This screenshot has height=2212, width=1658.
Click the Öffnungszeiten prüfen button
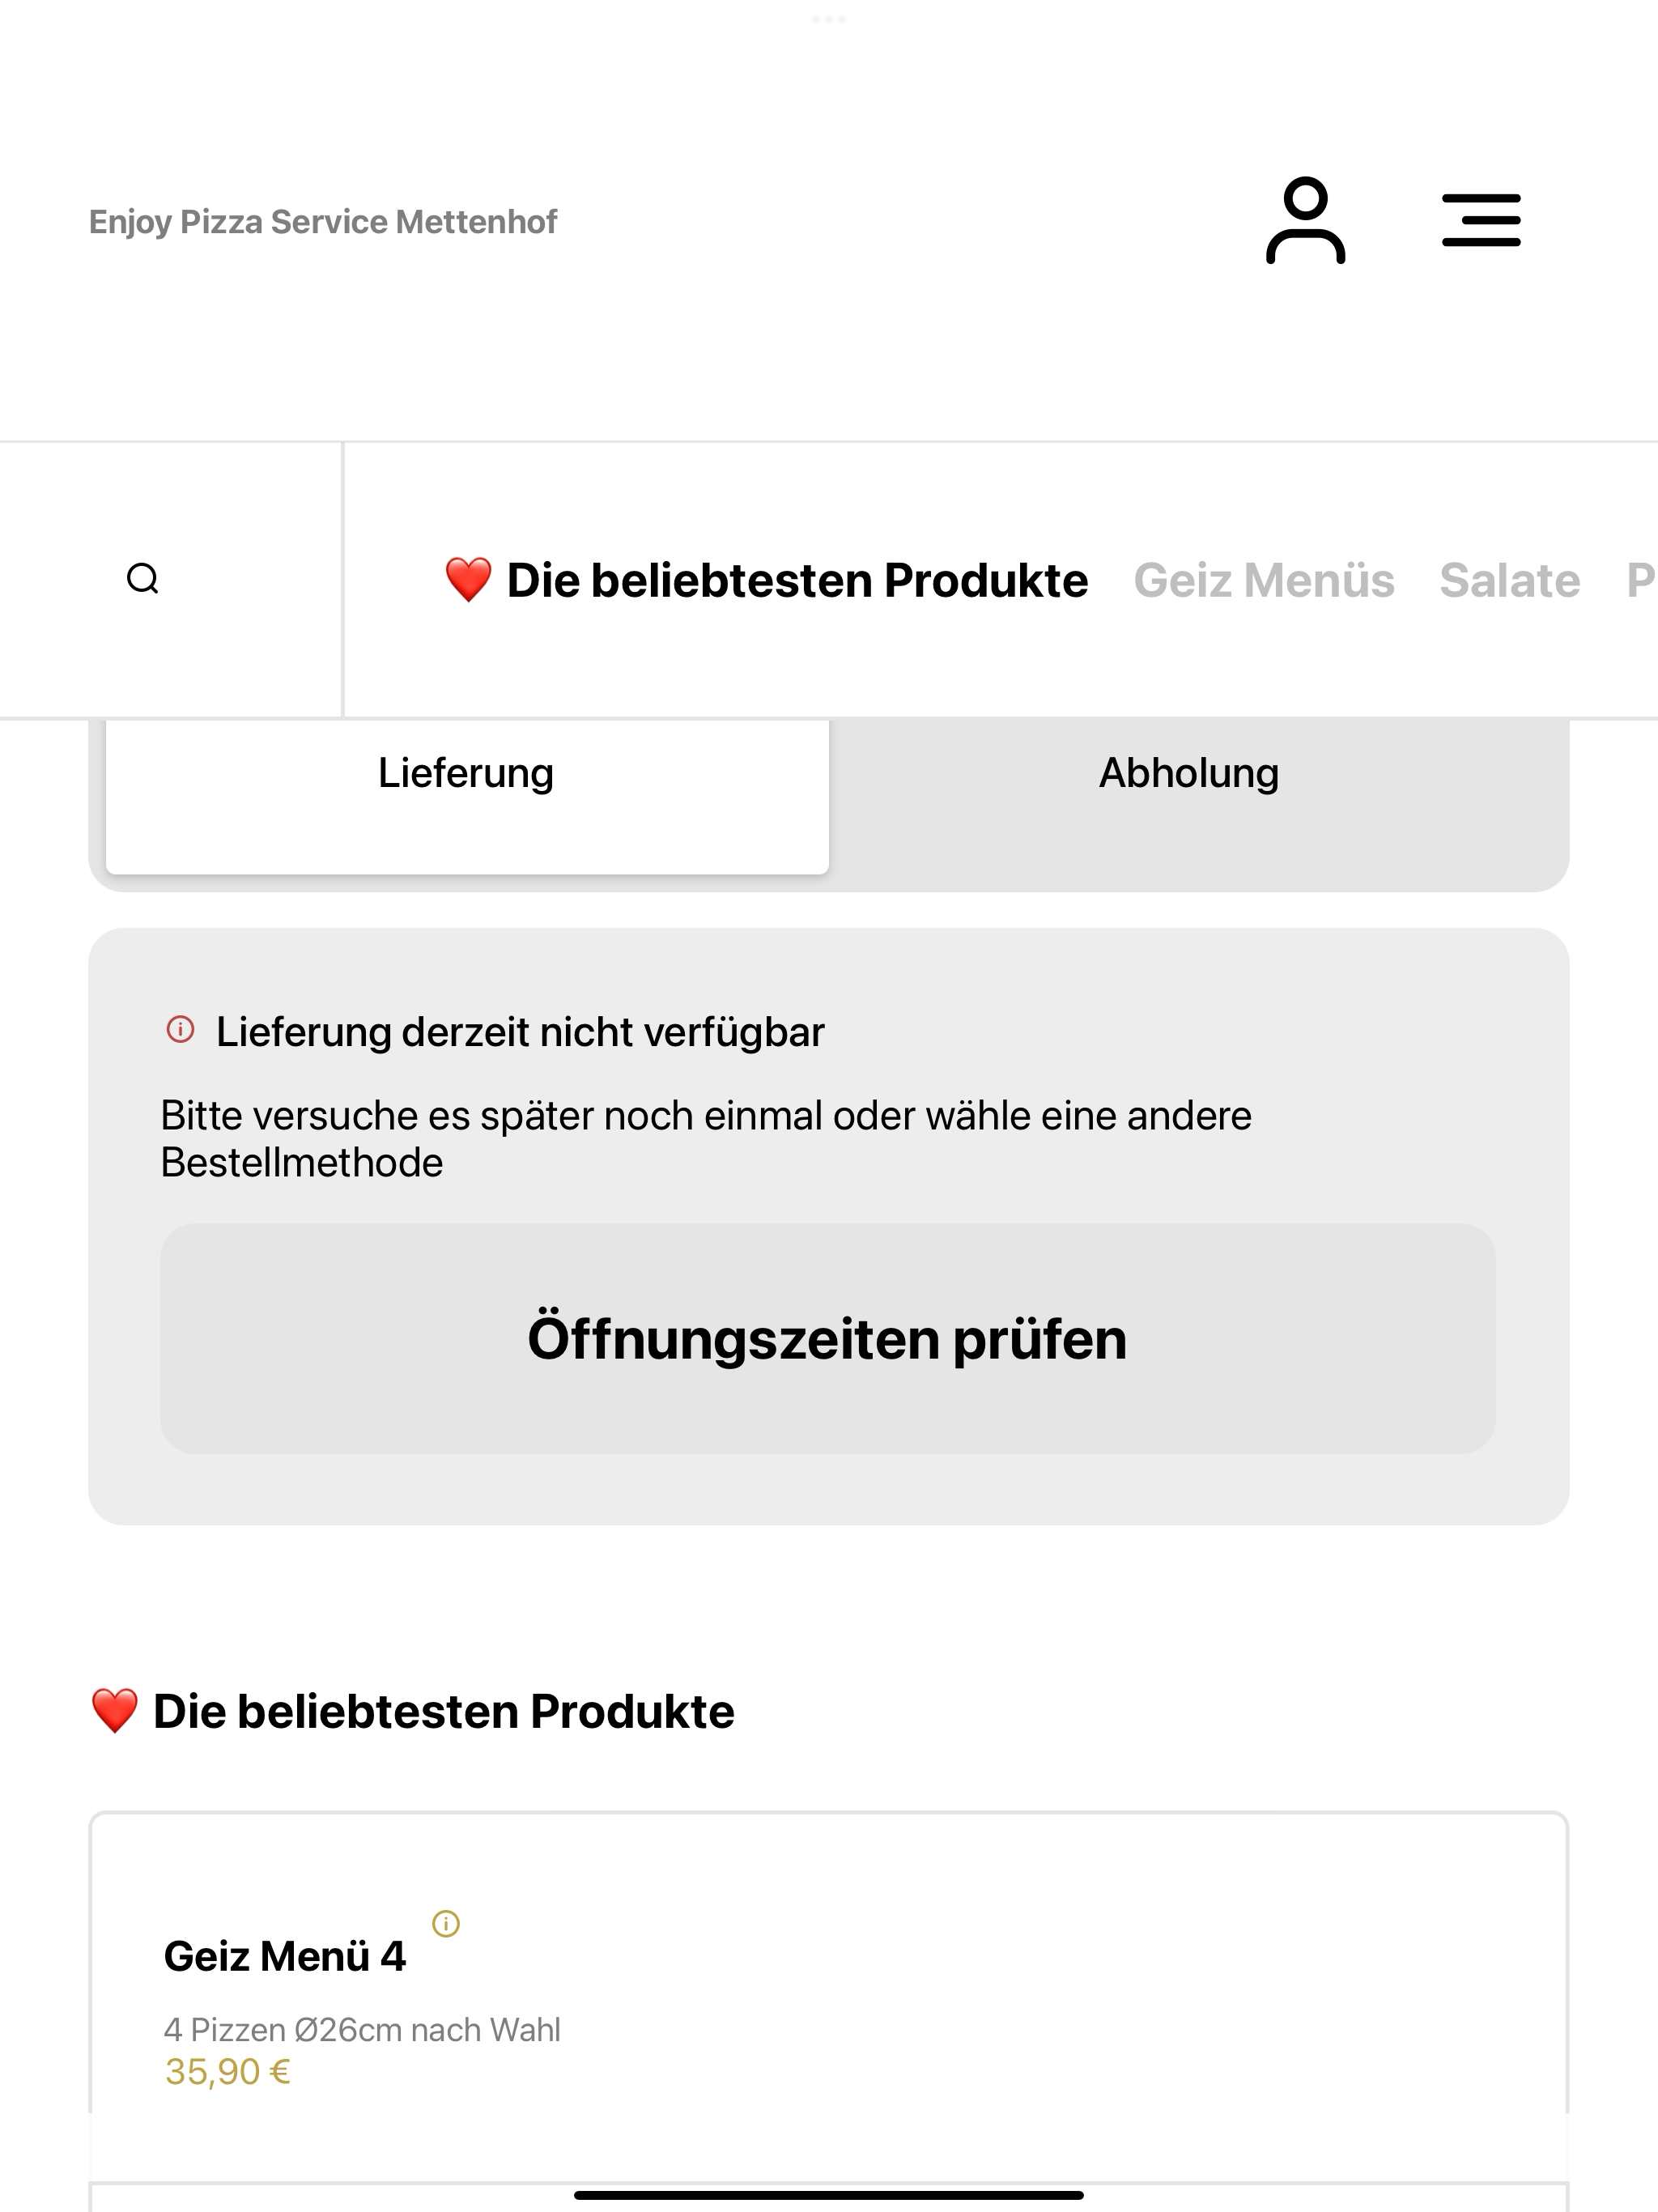pos(828,1339)
